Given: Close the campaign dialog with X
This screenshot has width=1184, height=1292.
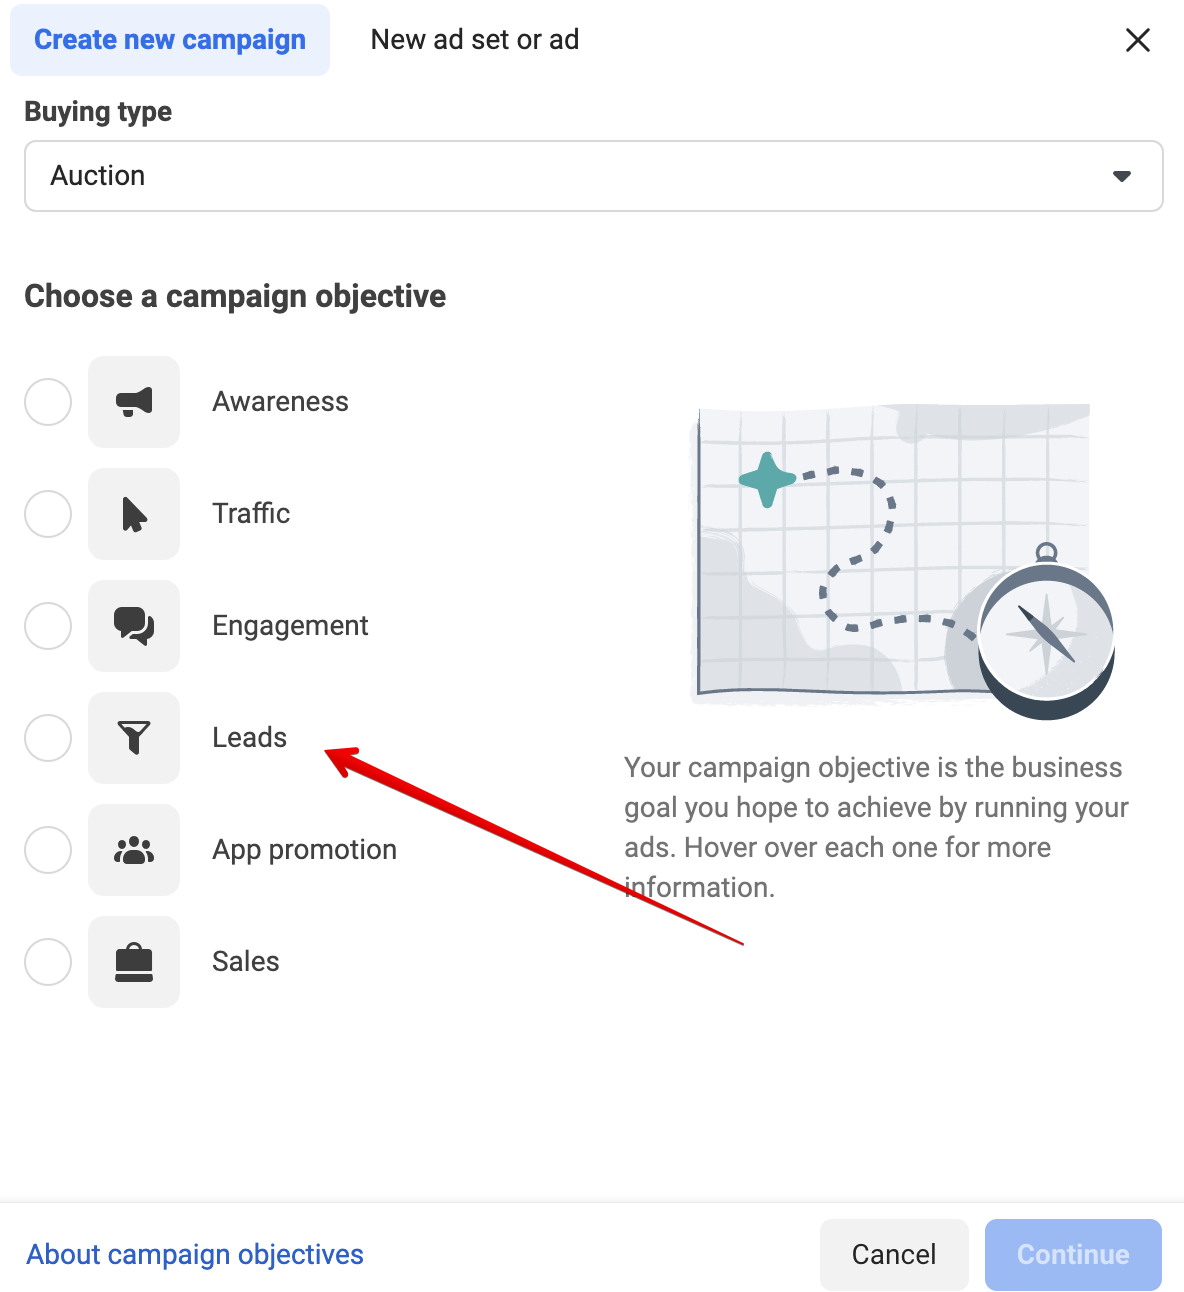Looking at the screenshot, I should click(x=1138, y=40).
